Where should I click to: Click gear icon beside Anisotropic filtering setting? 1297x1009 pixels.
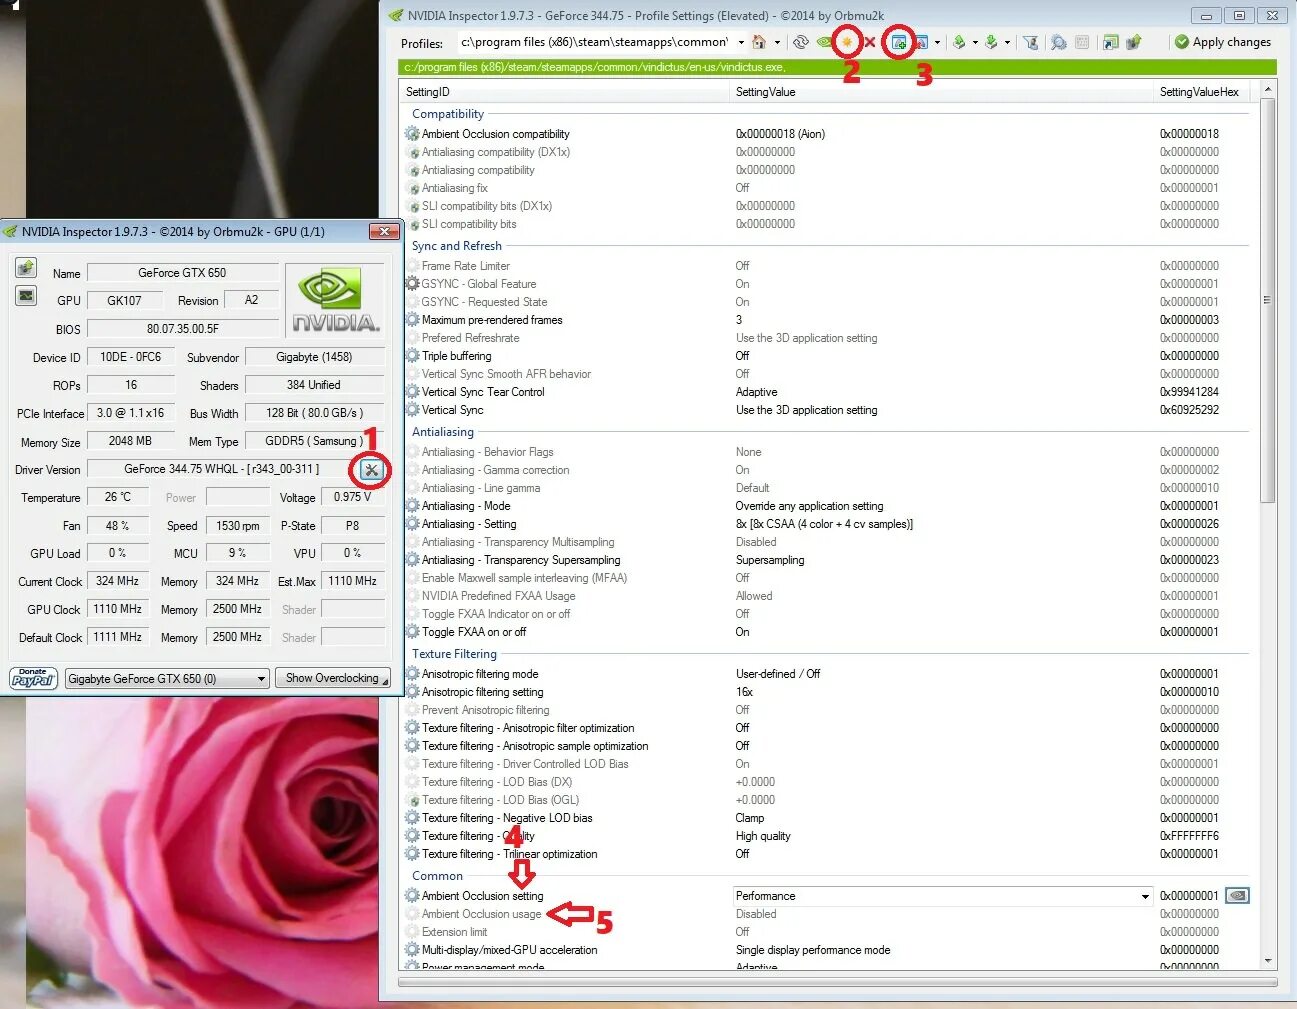coord(412,692)
